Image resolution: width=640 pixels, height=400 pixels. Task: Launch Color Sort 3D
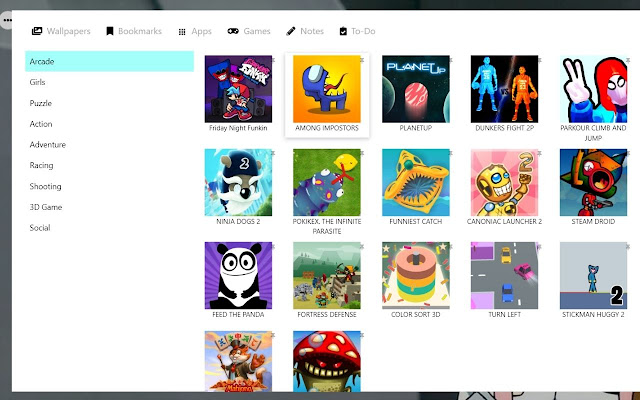[416, 276]
